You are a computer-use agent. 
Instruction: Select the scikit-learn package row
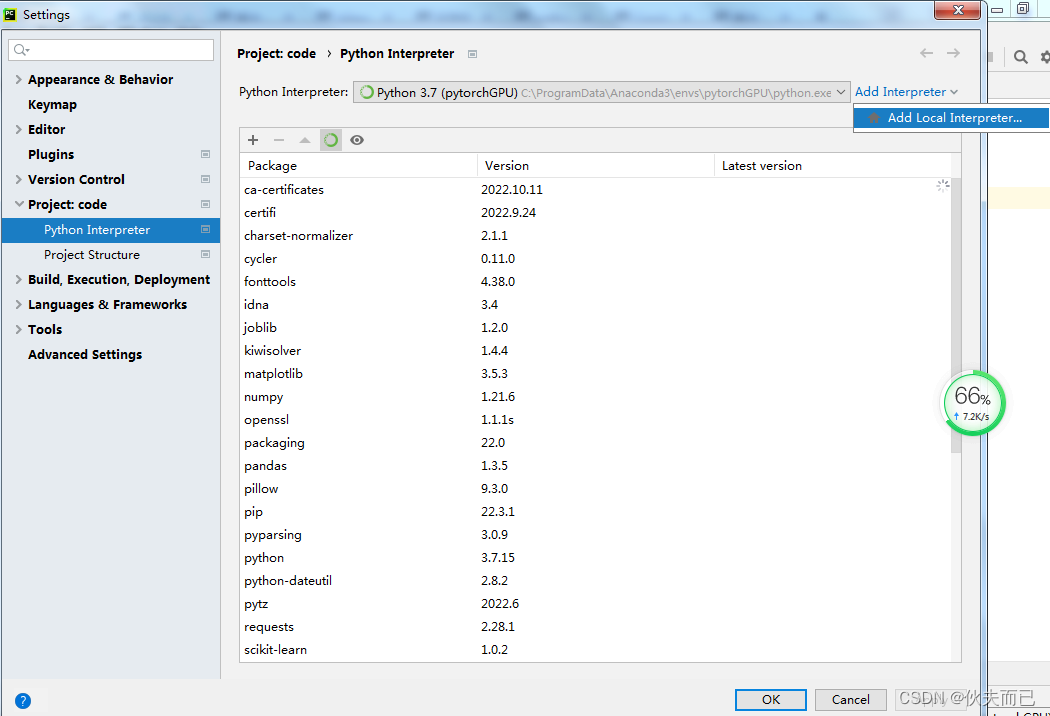coord(595,650)
